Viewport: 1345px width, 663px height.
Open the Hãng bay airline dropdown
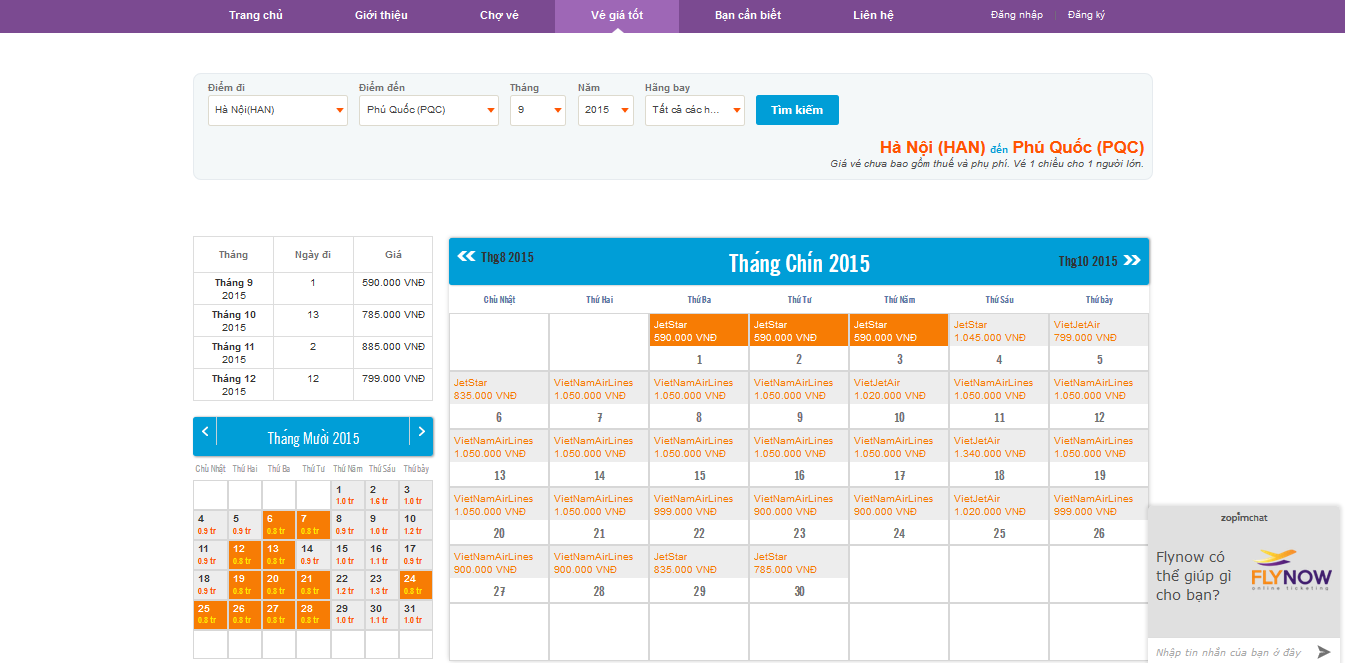[x=695, y=110]
